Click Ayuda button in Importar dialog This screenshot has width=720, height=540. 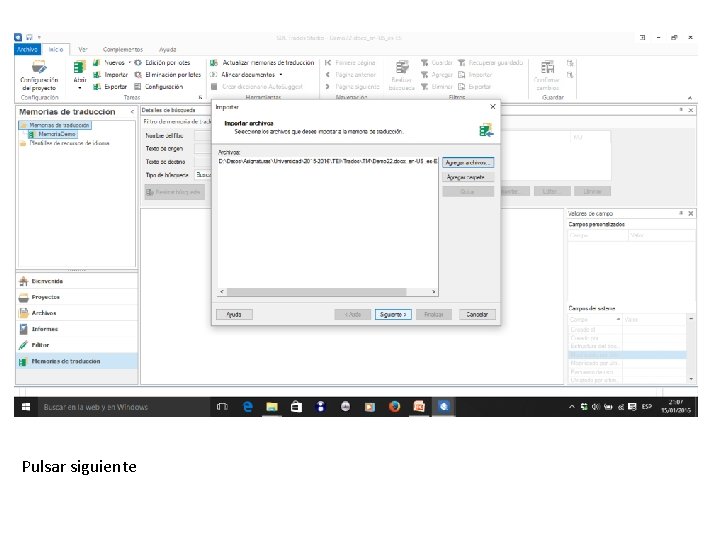point(234,315)
